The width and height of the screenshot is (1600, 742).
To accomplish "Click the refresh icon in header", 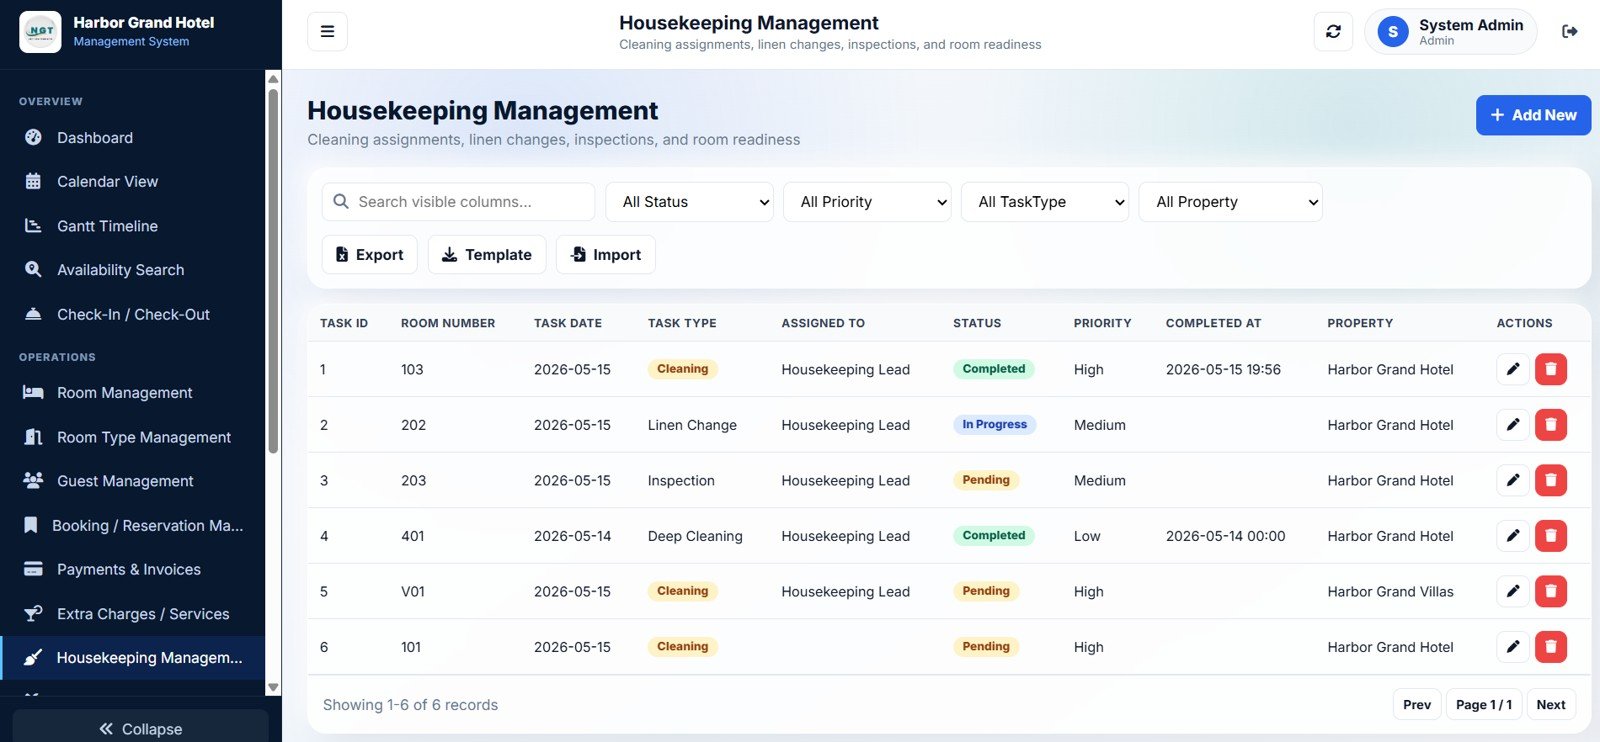I will coord(1333,32).
